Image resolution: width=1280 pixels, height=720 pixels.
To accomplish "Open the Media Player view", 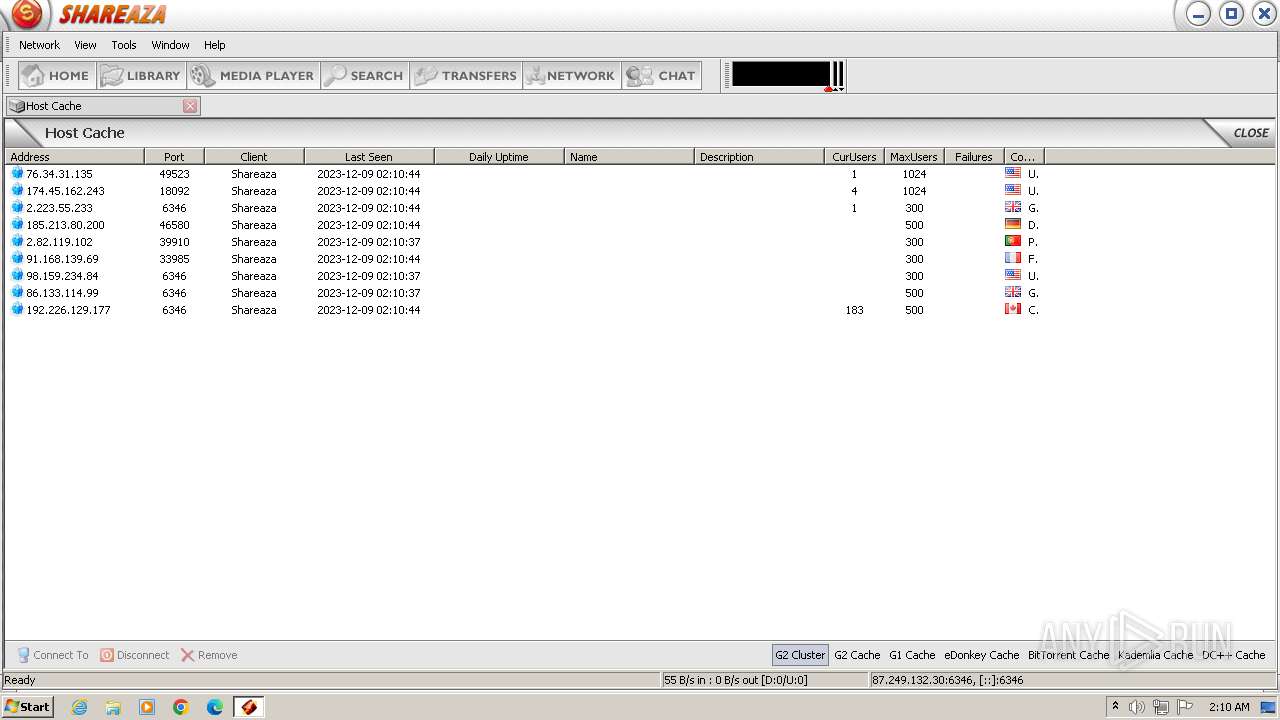I will pyautogui.click(x=253, y=76).
